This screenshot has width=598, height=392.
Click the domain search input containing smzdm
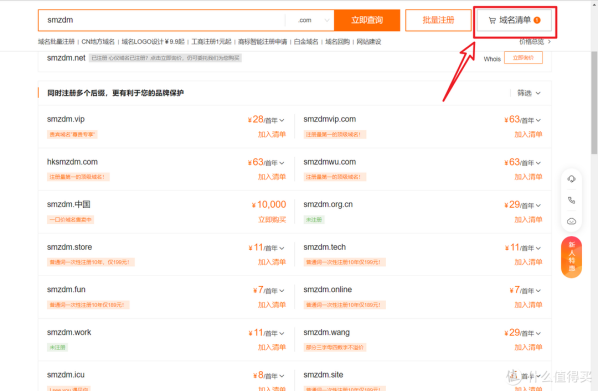click(161, 20)
